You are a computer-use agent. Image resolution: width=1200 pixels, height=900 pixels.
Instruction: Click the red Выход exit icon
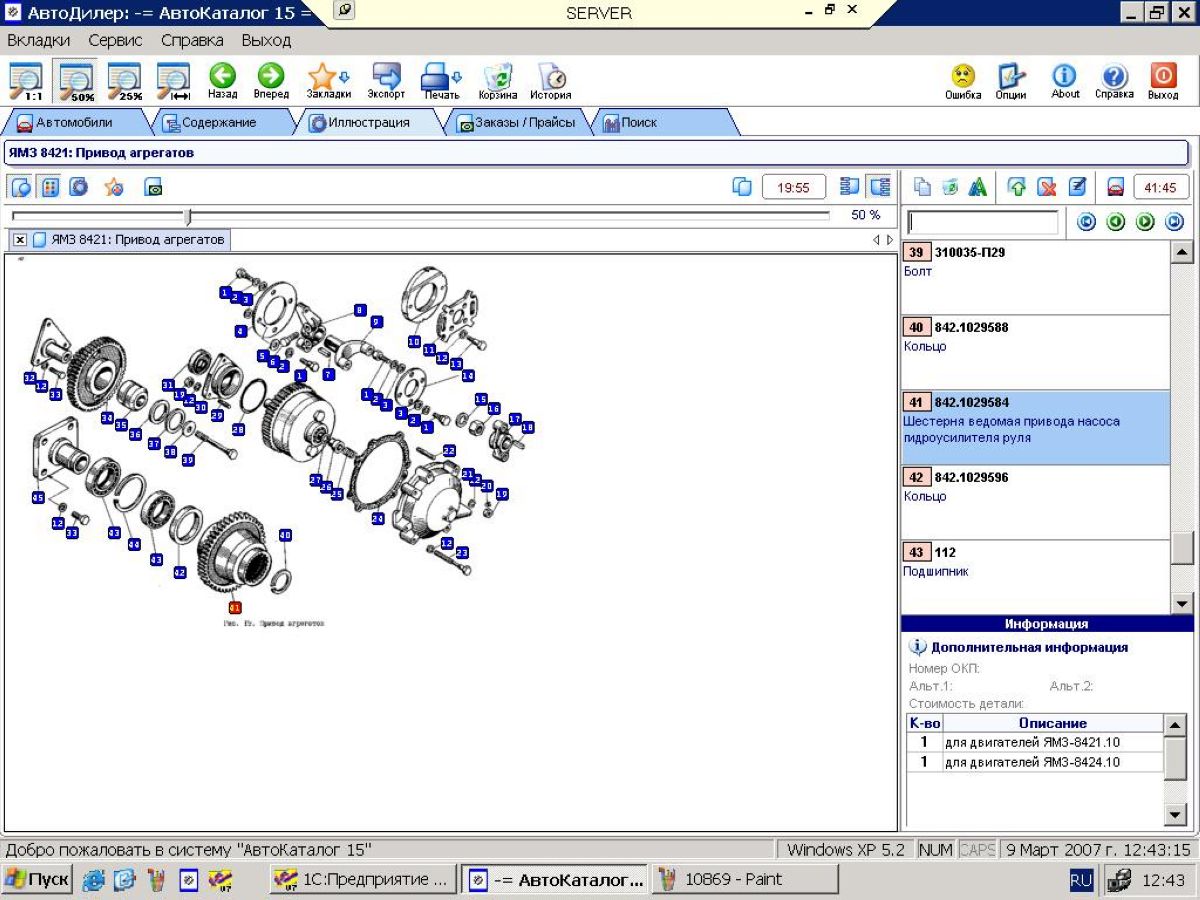(x=1163, y=81)
